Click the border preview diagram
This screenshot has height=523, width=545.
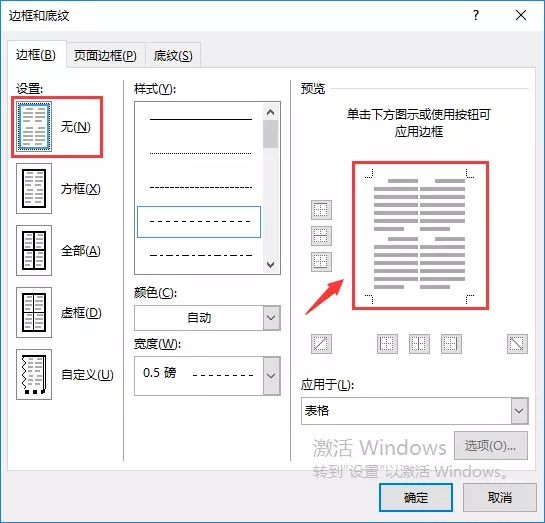point(420,235)
